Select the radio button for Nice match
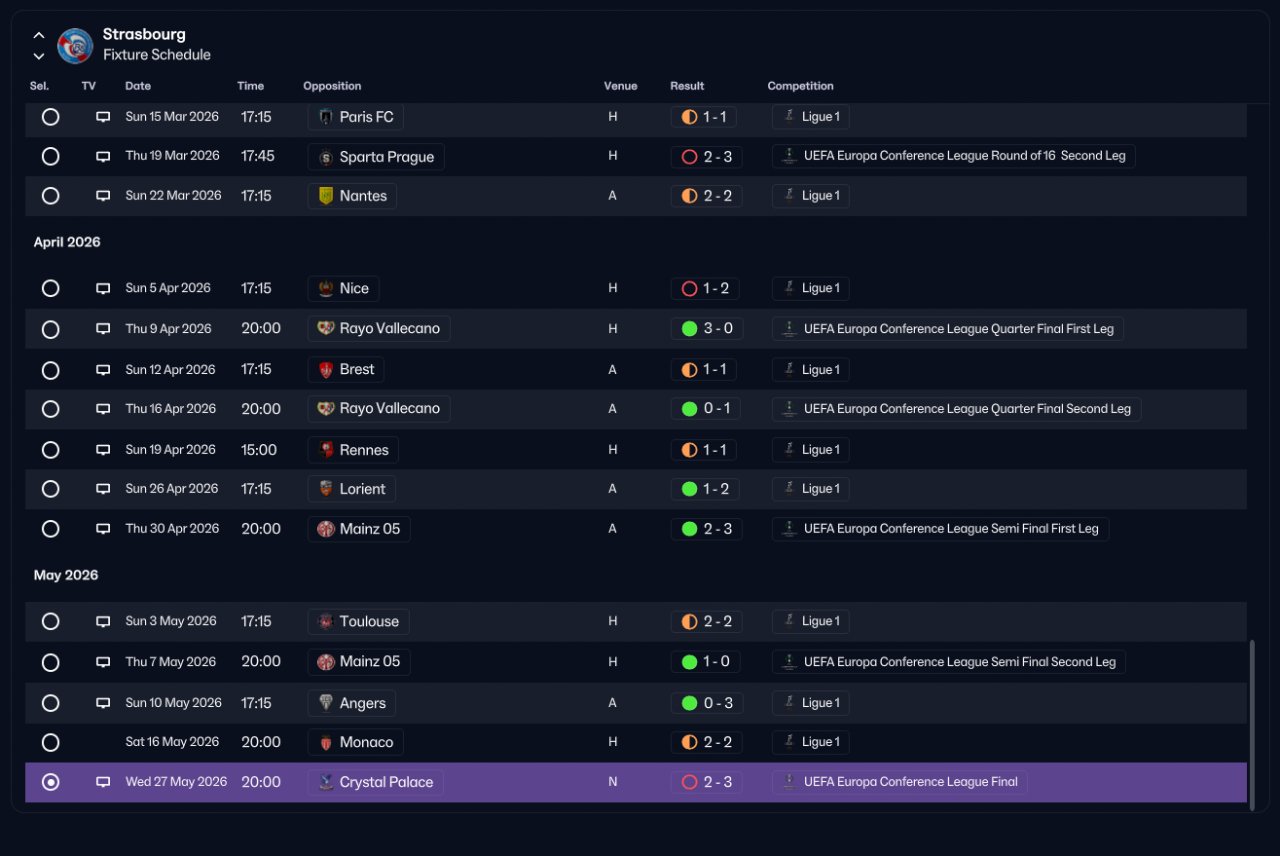This screenshot has width=1280, height=856. 50,288
